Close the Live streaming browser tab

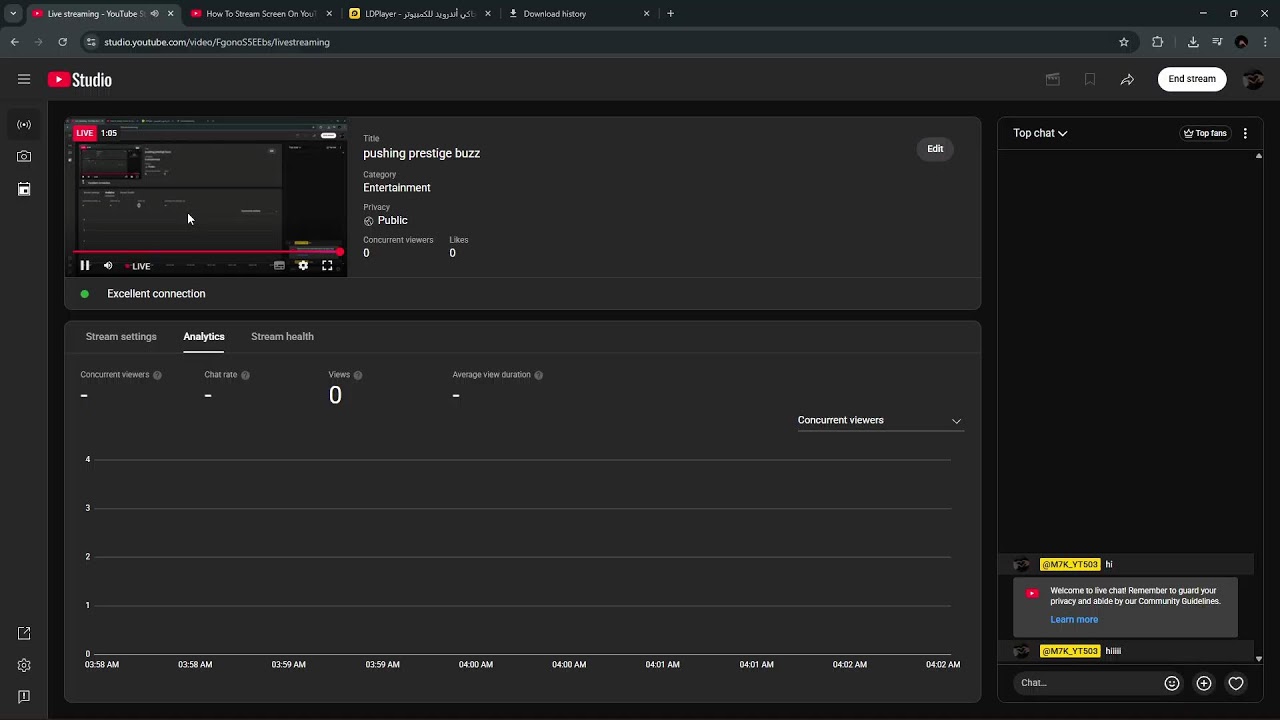click(170, 14)
